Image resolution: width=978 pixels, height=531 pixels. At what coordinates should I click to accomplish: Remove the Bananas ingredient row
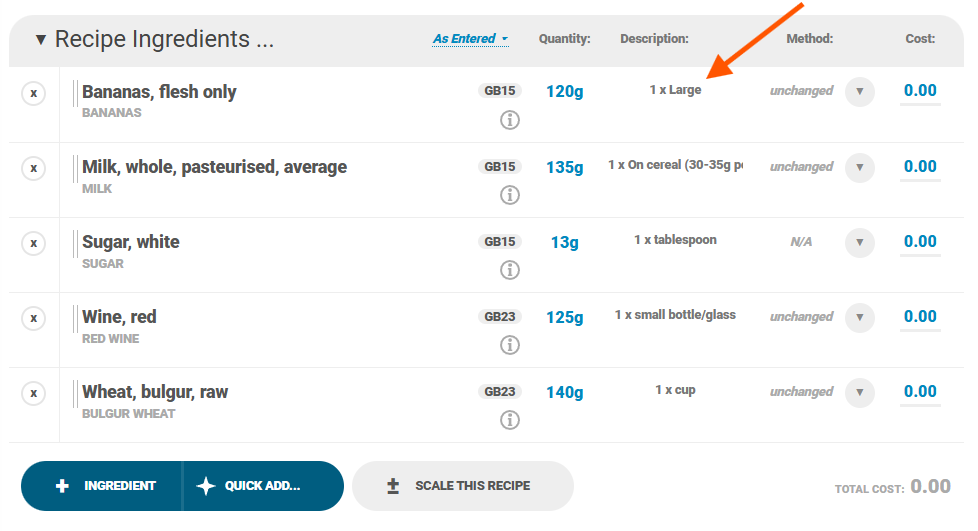[33, 93]
